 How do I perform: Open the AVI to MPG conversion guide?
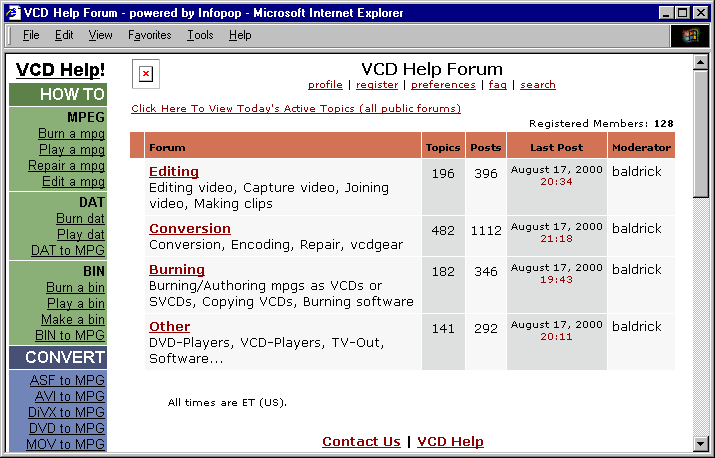click(x=70, y=396)
